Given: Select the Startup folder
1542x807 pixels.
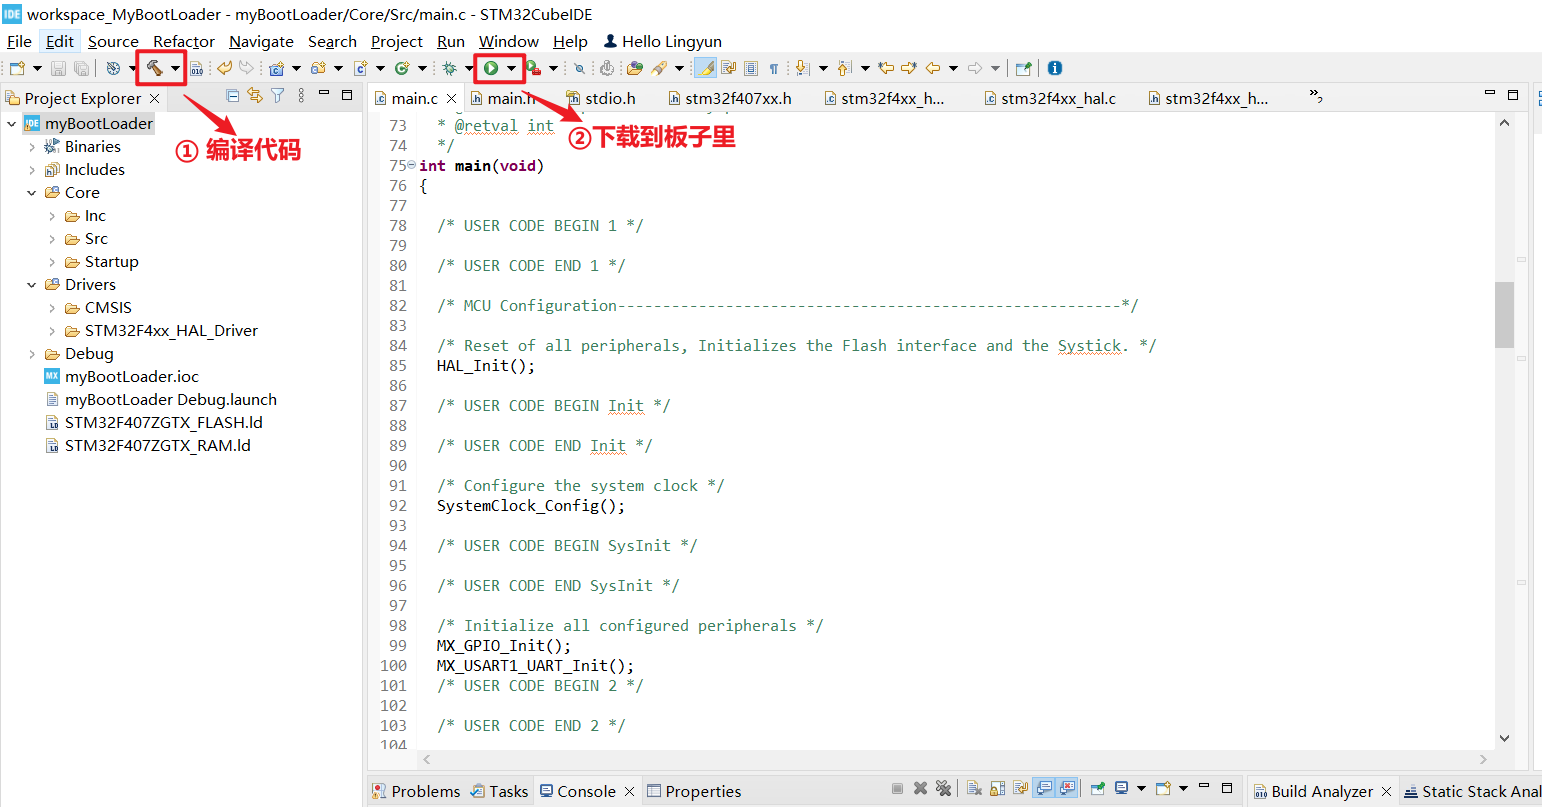Looking at the screenshot, I should point(111,262).
